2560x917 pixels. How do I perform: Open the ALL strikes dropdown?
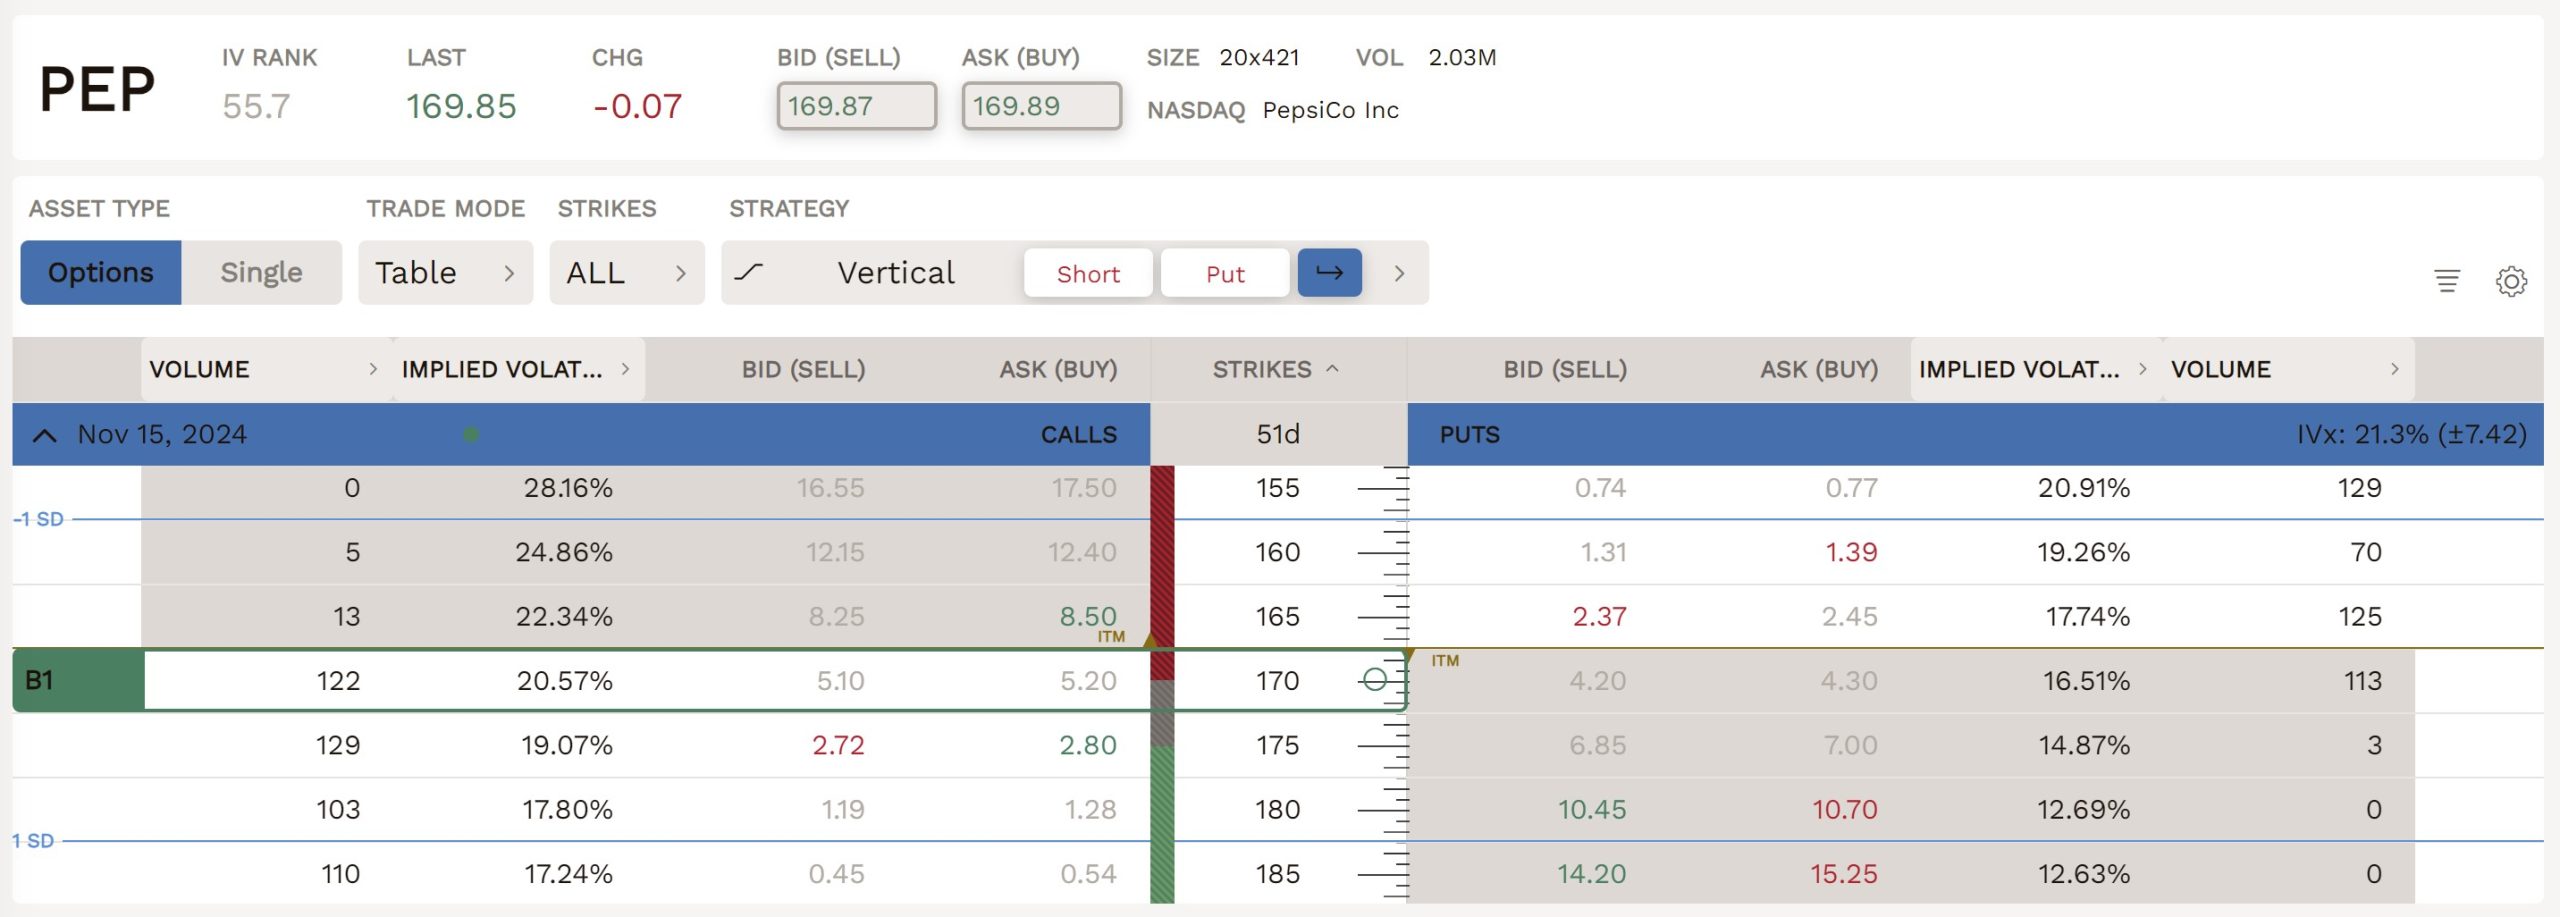coord(626,273)
